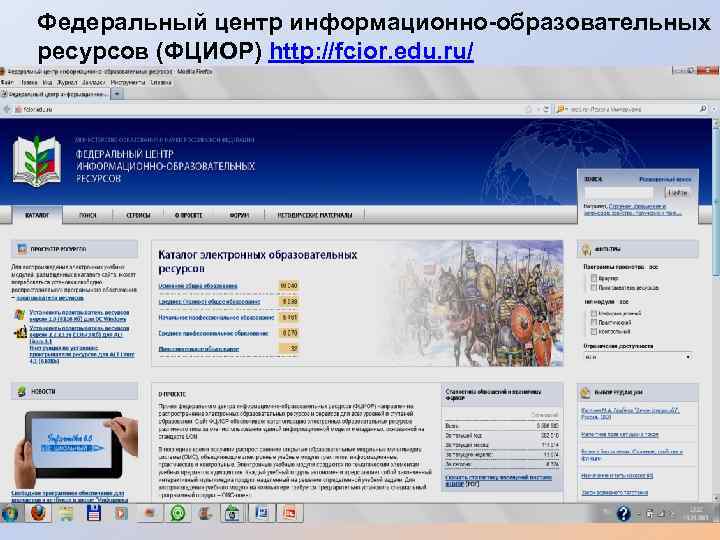Click the magnifier icon in the Firefox search box
Viewport: 720px width, 540px height.
click(x=703, y=109)
